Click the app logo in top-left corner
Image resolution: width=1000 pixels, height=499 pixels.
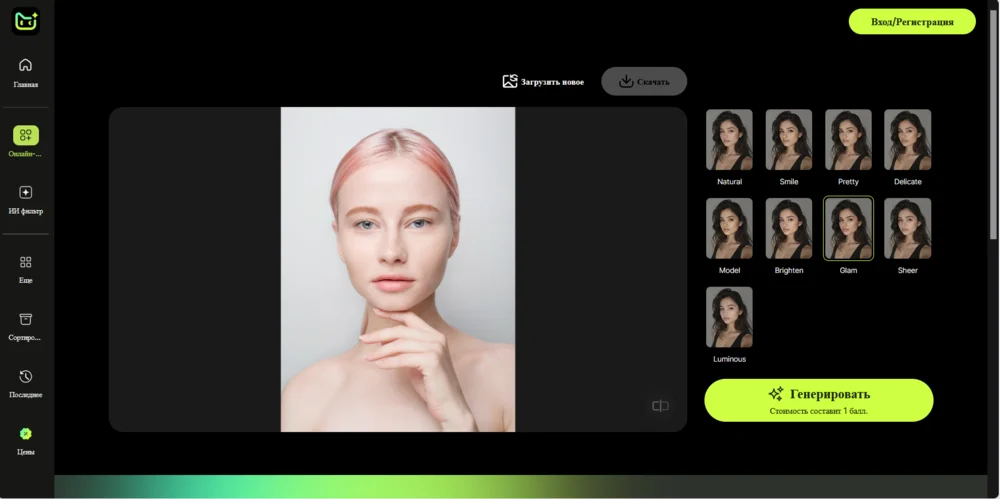pos(26,21)
